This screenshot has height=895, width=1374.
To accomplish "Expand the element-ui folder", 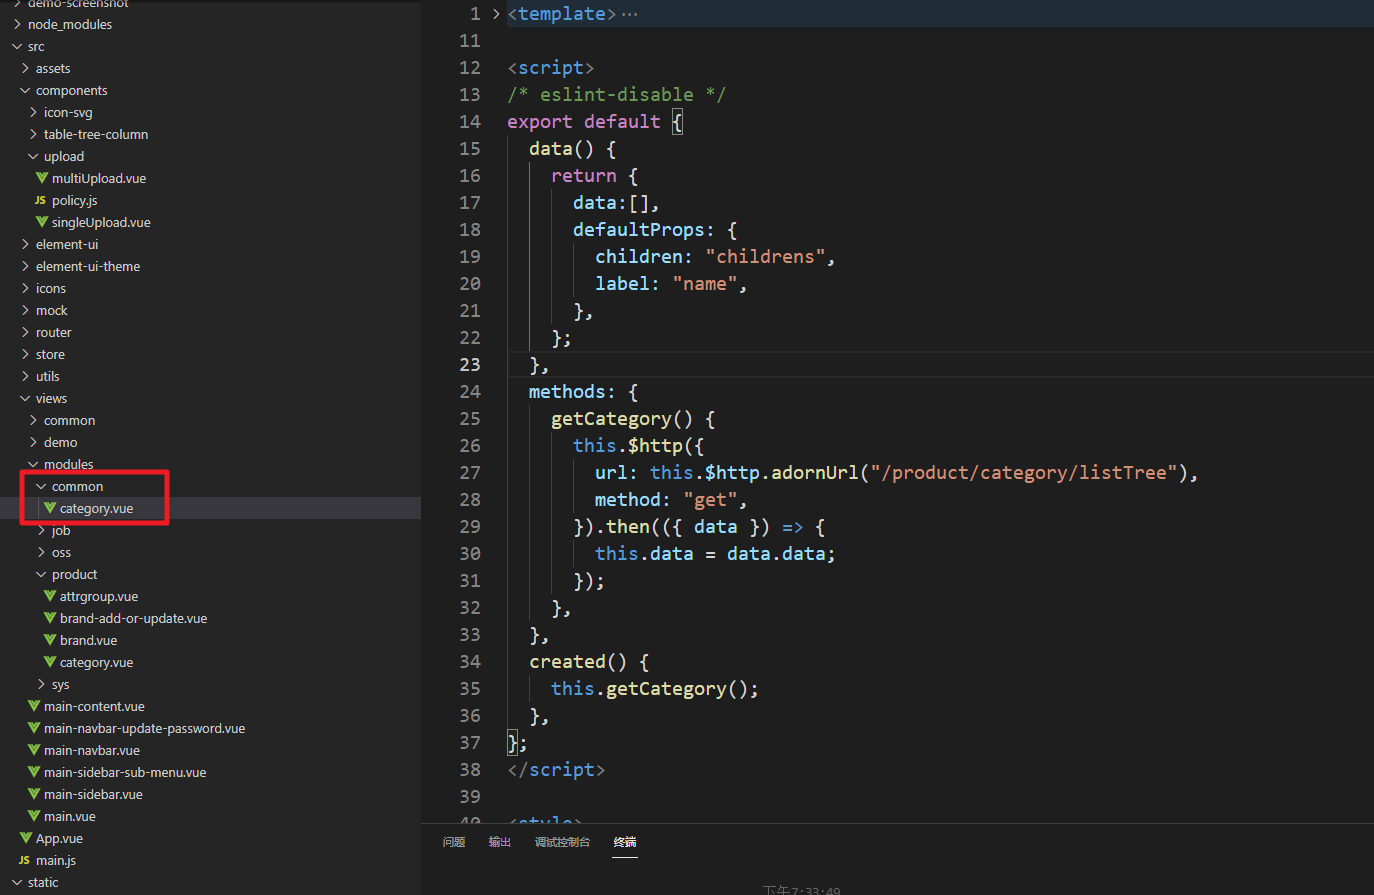I will [x=25, y=244].
